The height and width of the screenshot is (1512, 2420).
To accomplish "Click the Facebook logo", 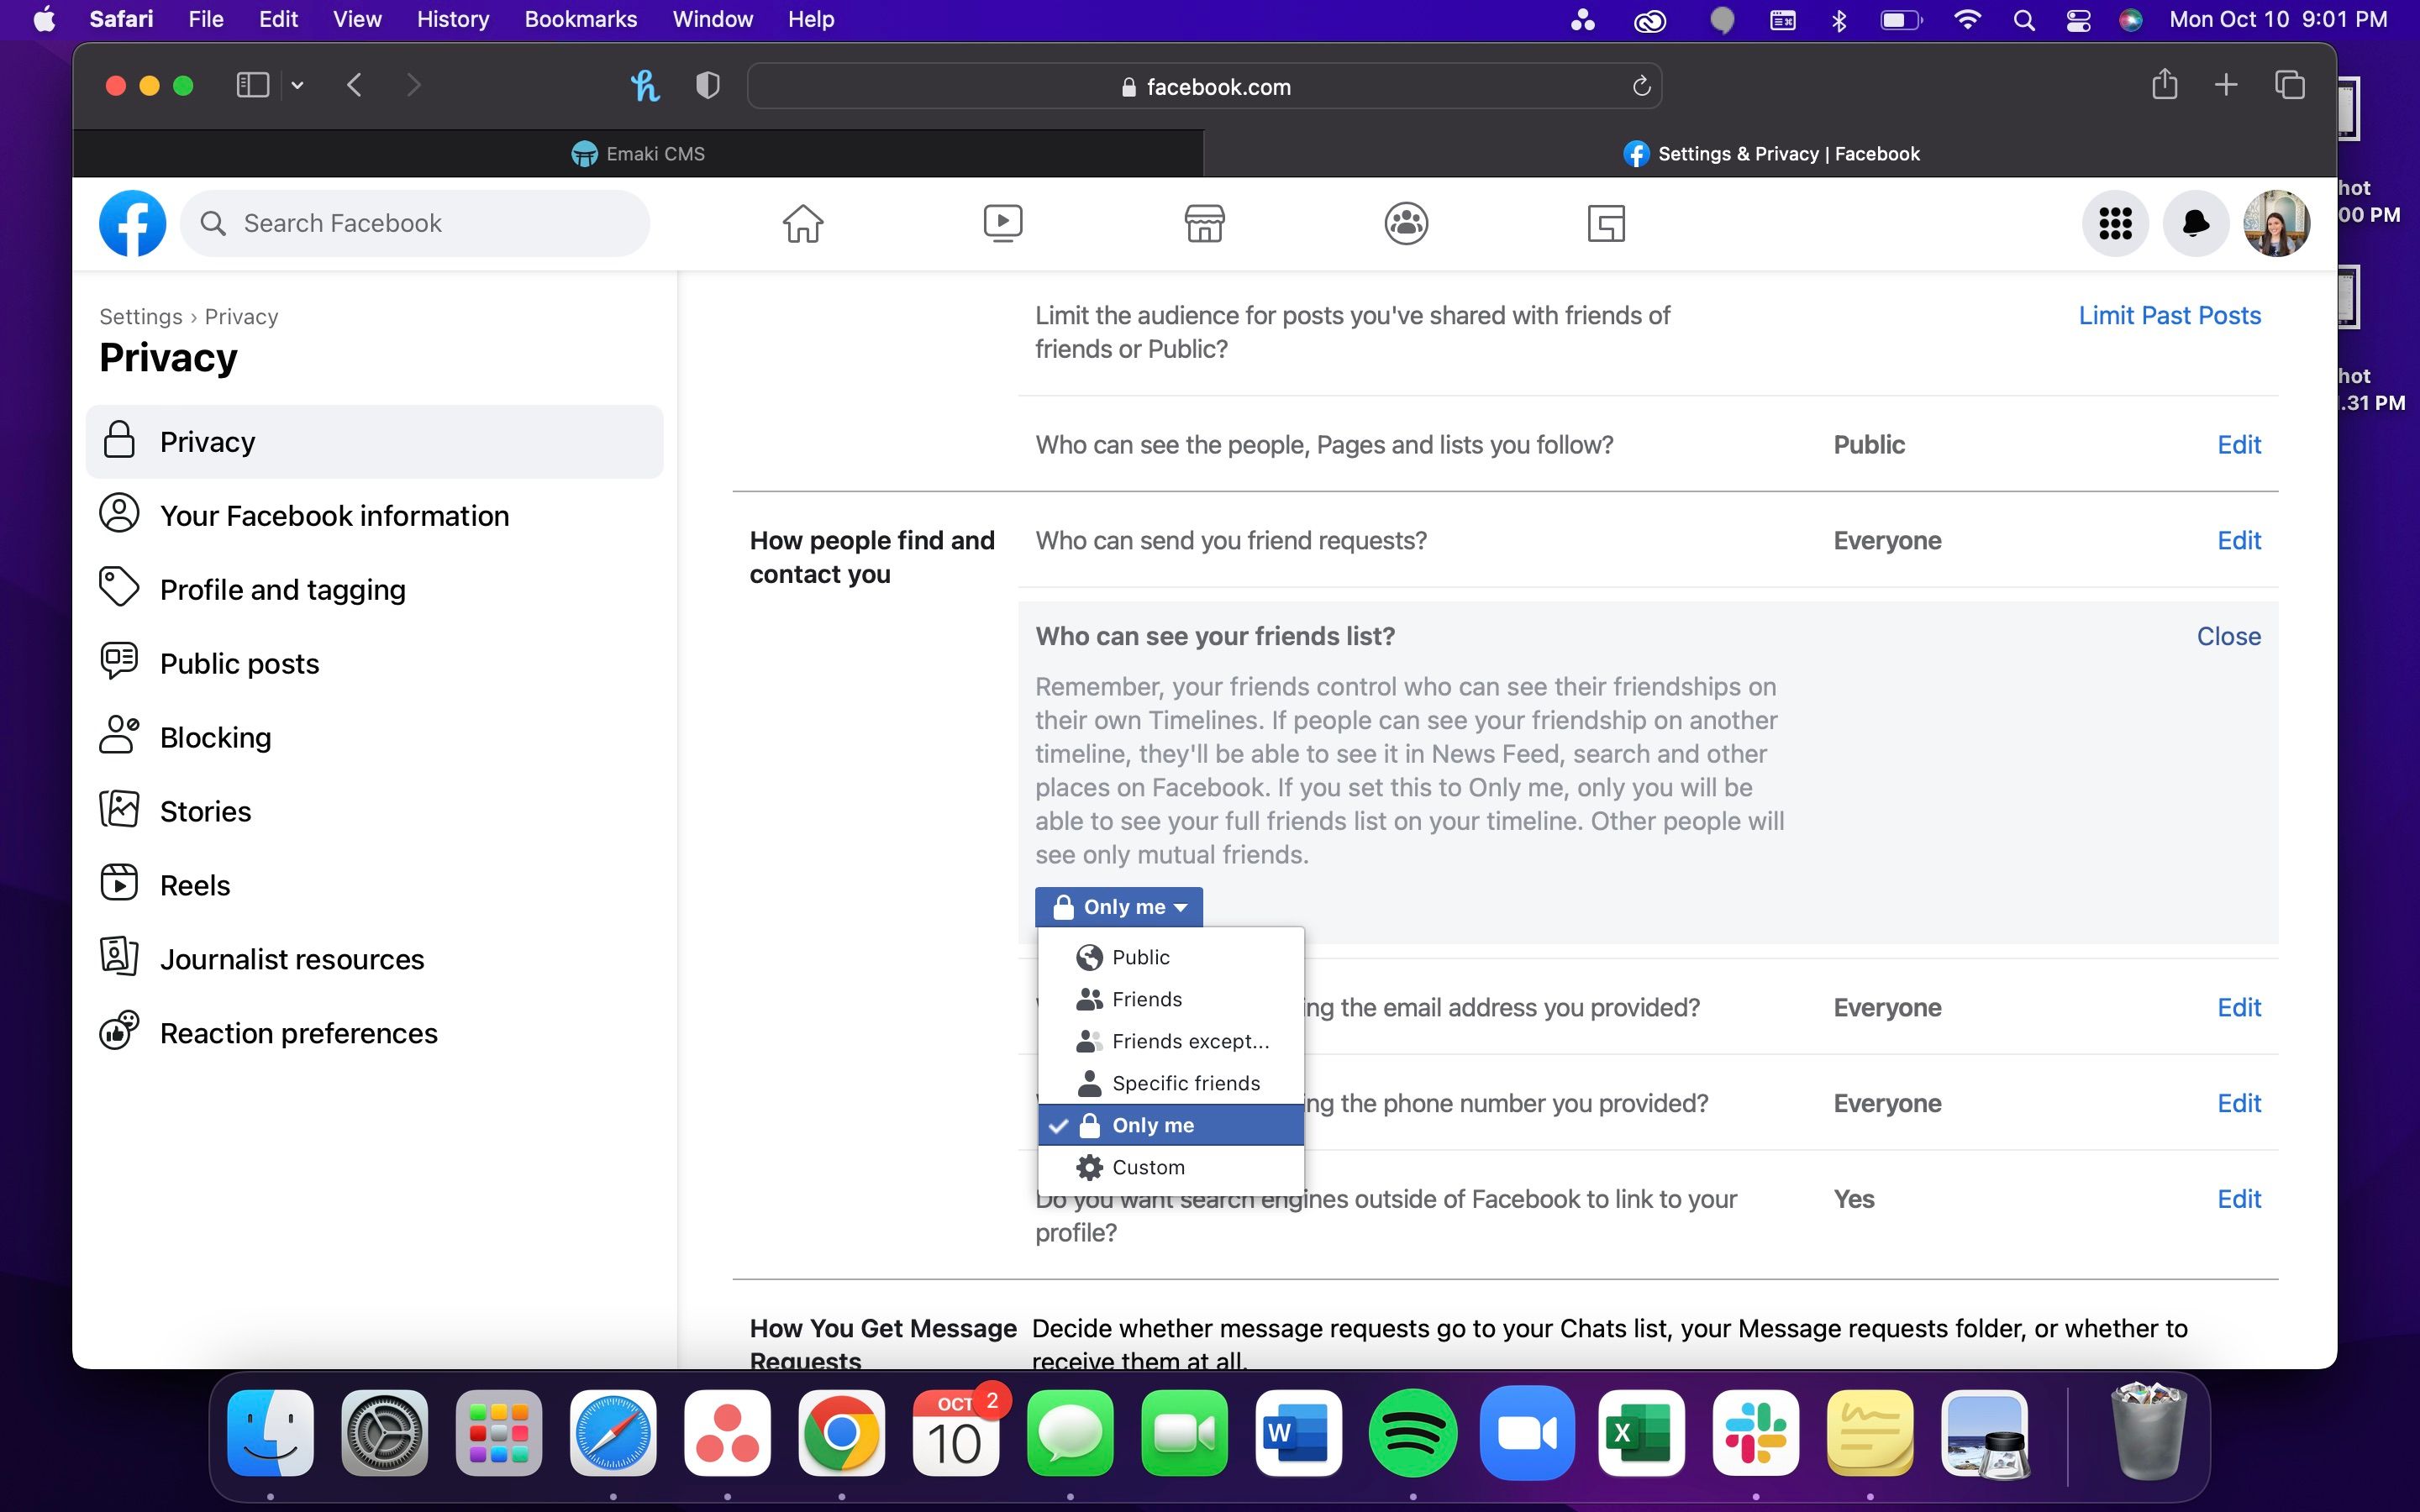I will pos(132,223).
